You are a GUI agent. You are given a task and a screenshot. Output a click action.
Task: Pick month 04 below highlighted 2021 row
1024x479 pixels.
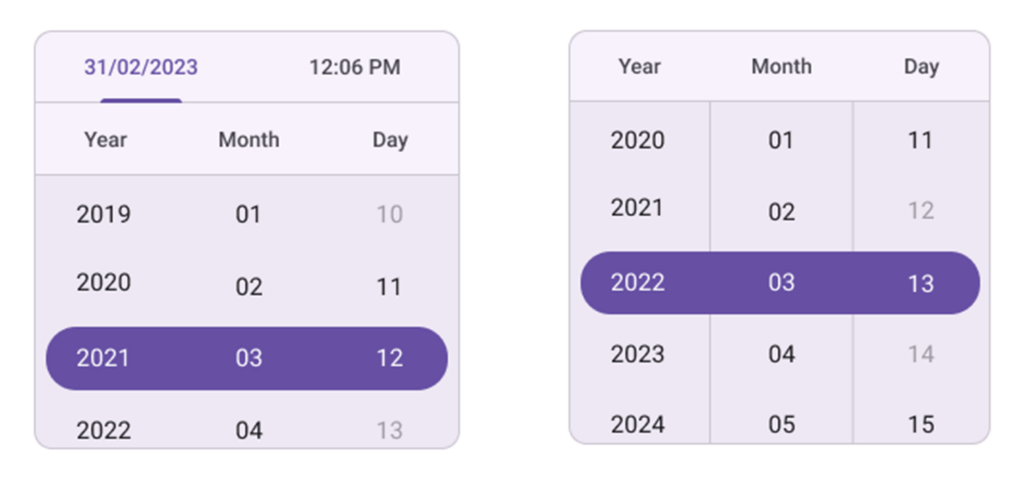pyautogui.click(x=248, y=430)
